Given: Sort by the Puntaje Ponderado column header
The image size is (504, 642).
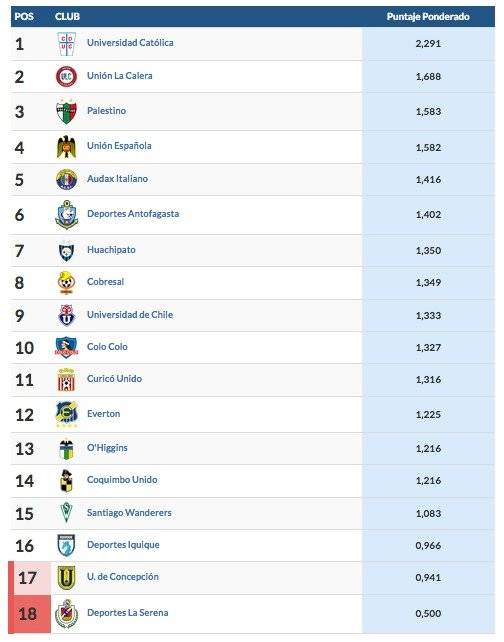Looking at the screenshot, I should (x=428, y=17).
